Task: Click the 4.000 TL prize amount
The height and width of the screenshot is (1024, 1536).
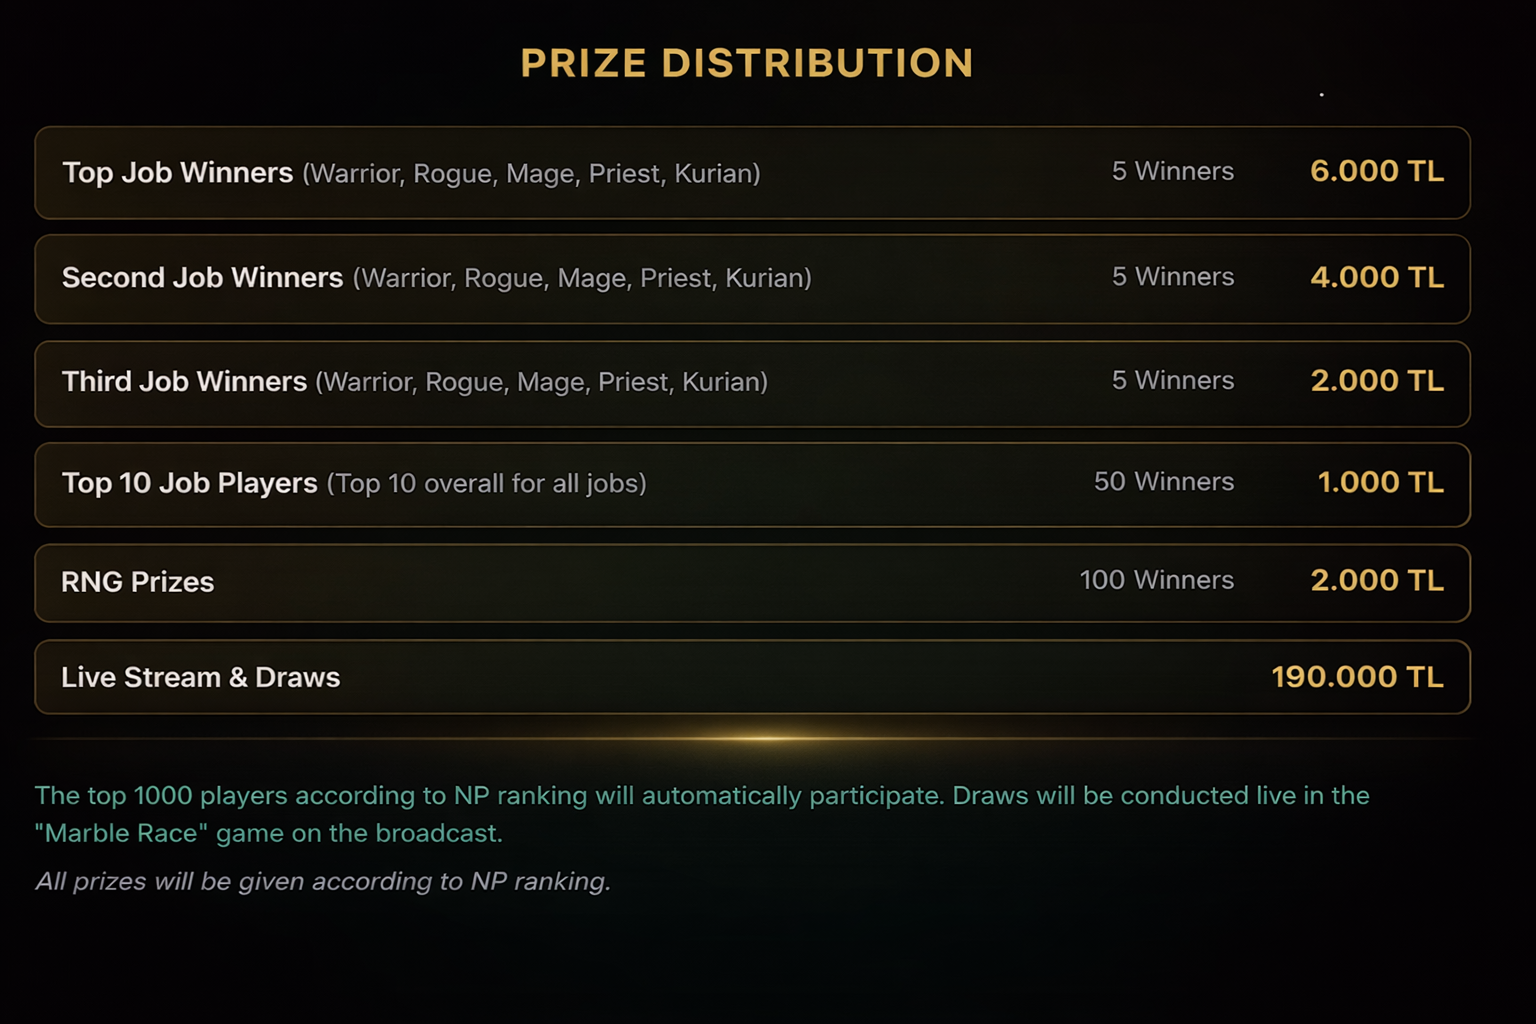Action: coord(1376,277)
